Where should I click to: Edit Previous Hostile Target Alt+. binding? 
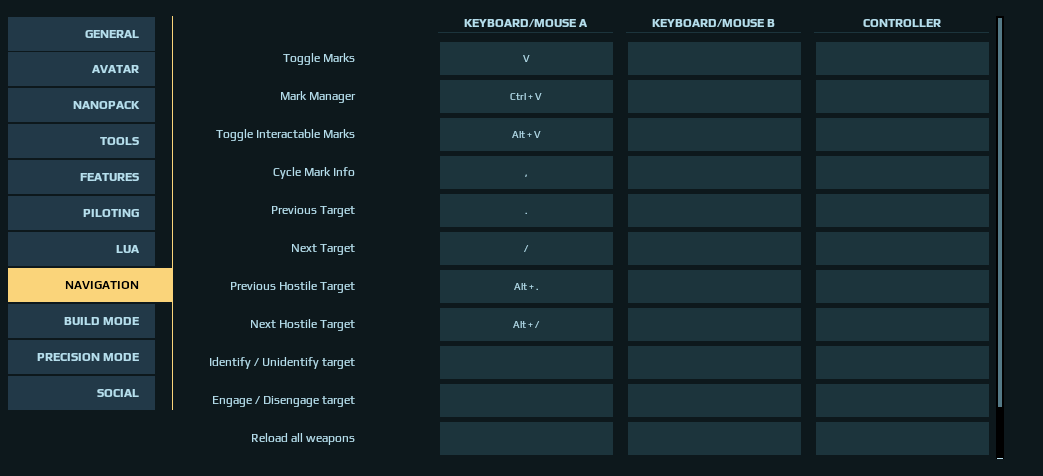526,287
